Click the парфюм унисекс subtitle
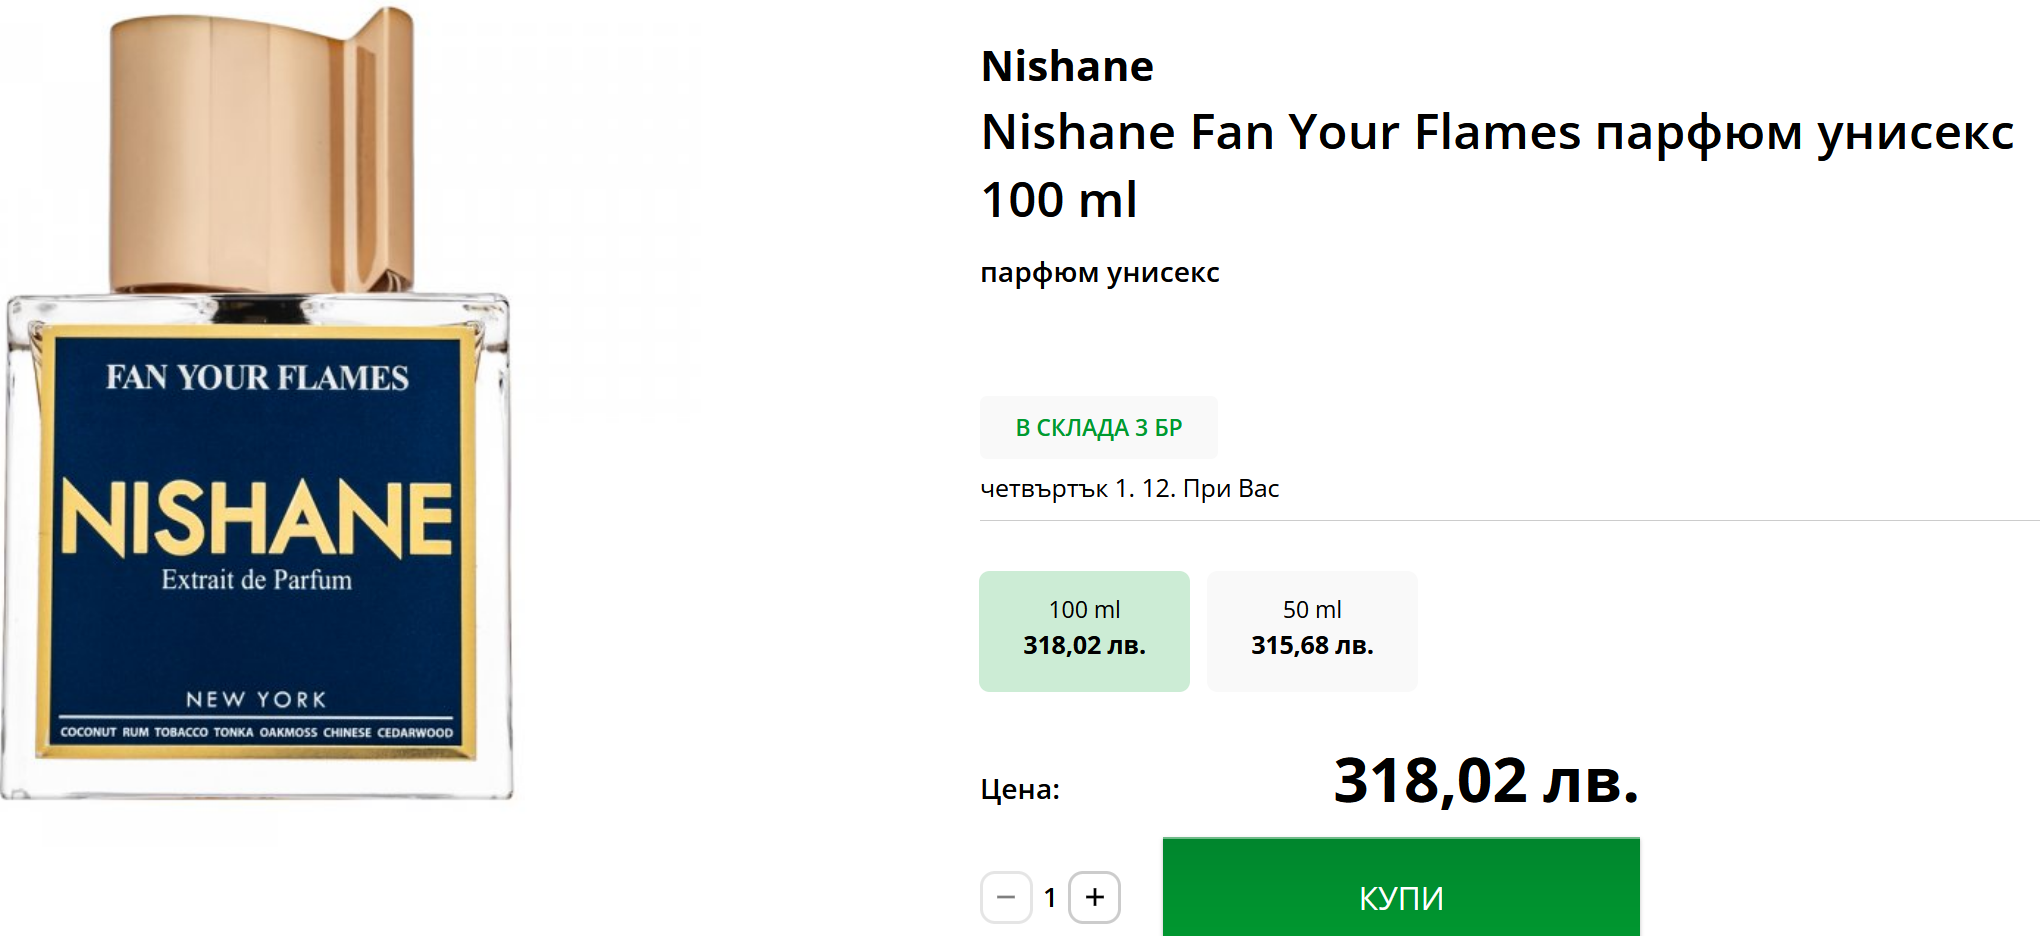This screenshot has width=2040, height=936. point(1099,272)
